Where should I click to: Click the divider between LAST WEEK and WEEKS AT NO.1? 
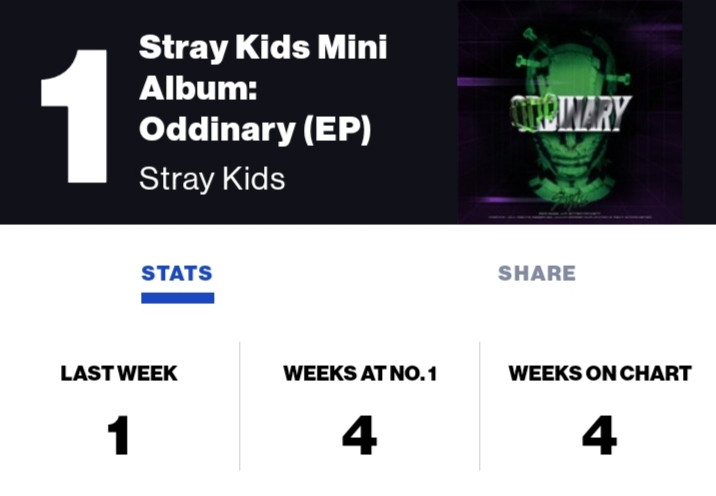click(240, 406)
